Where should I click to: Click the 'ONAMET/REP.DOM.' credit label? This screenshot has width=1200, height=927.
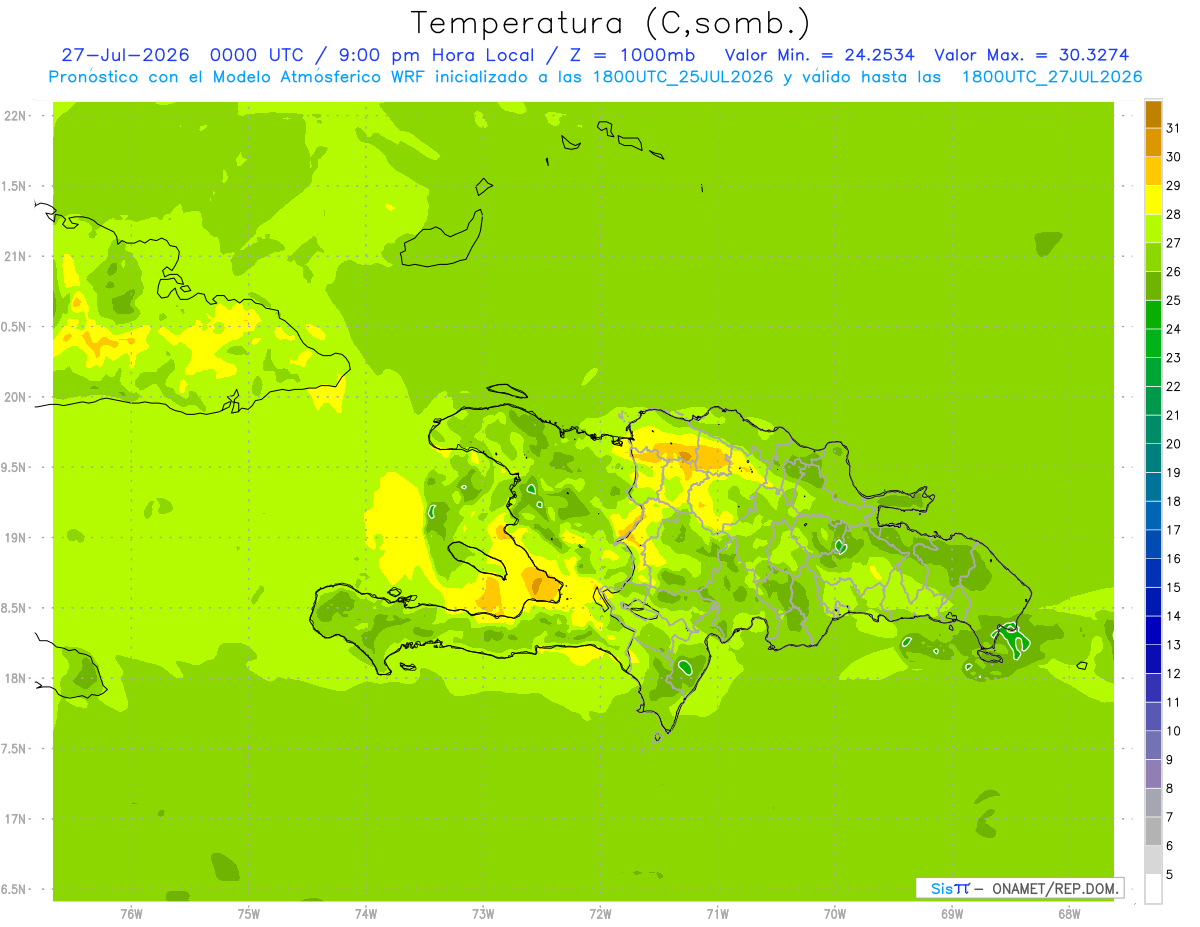[1054, 888]
